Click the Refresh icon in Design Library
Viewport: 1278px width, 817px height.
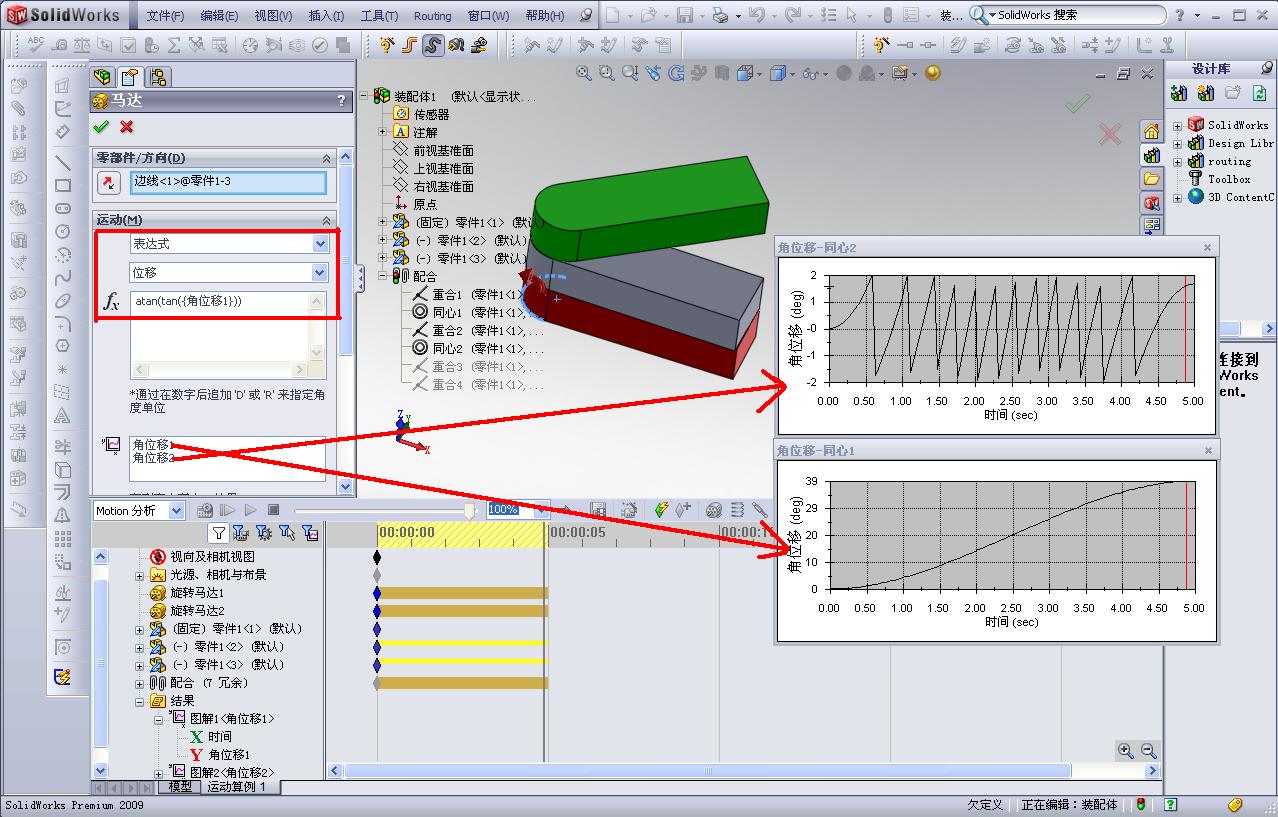click(x=1259, y=93)
